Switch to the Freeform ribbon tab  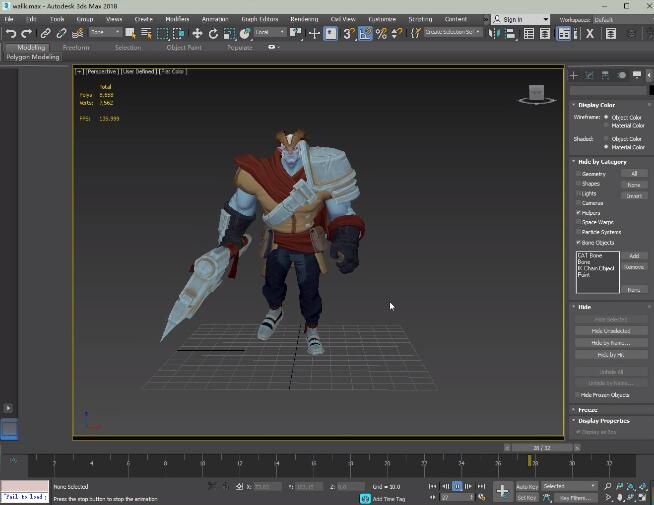(76, 48)
